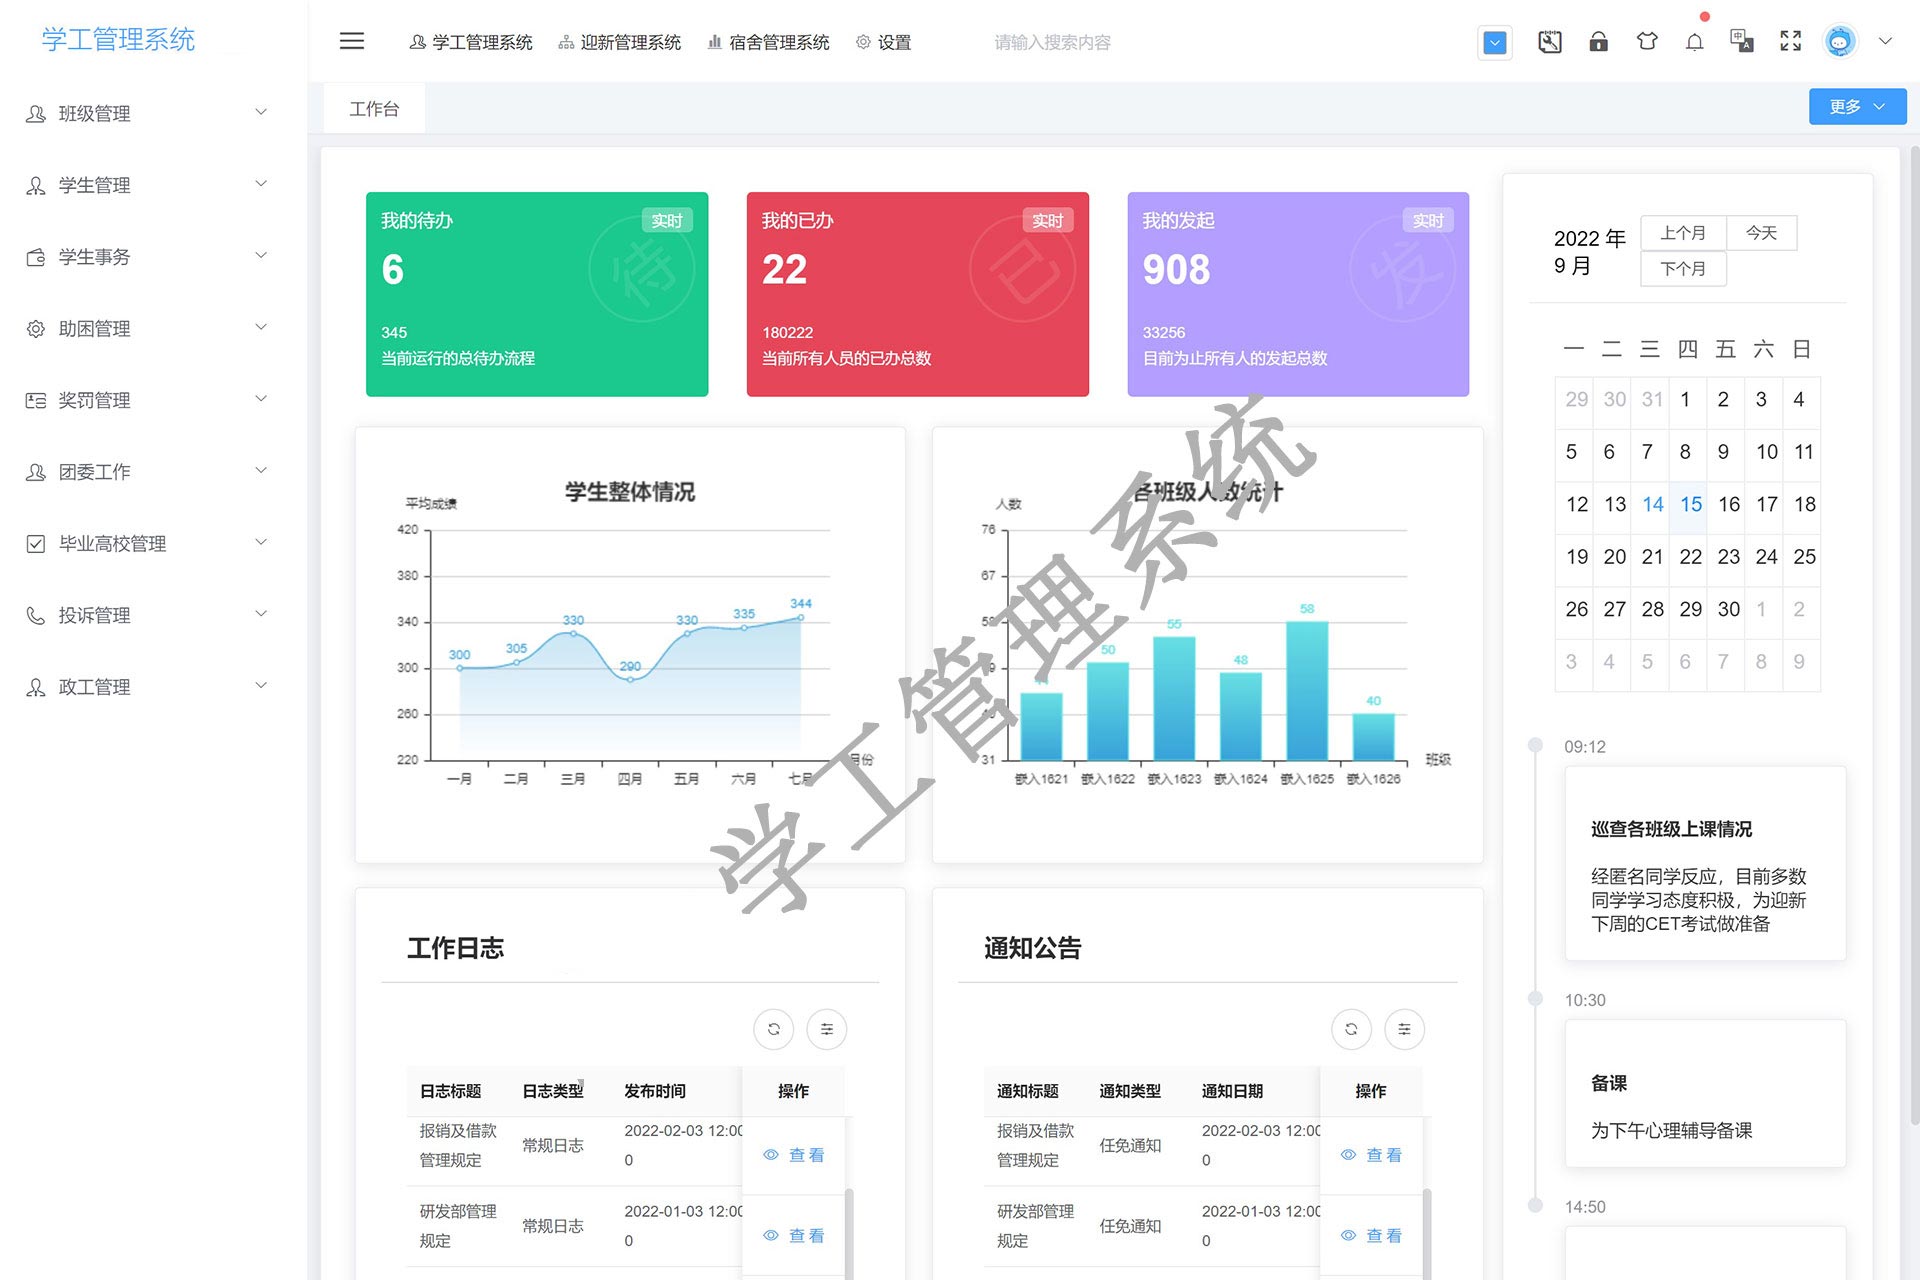Click the language translation icon

click(1742, 42)
